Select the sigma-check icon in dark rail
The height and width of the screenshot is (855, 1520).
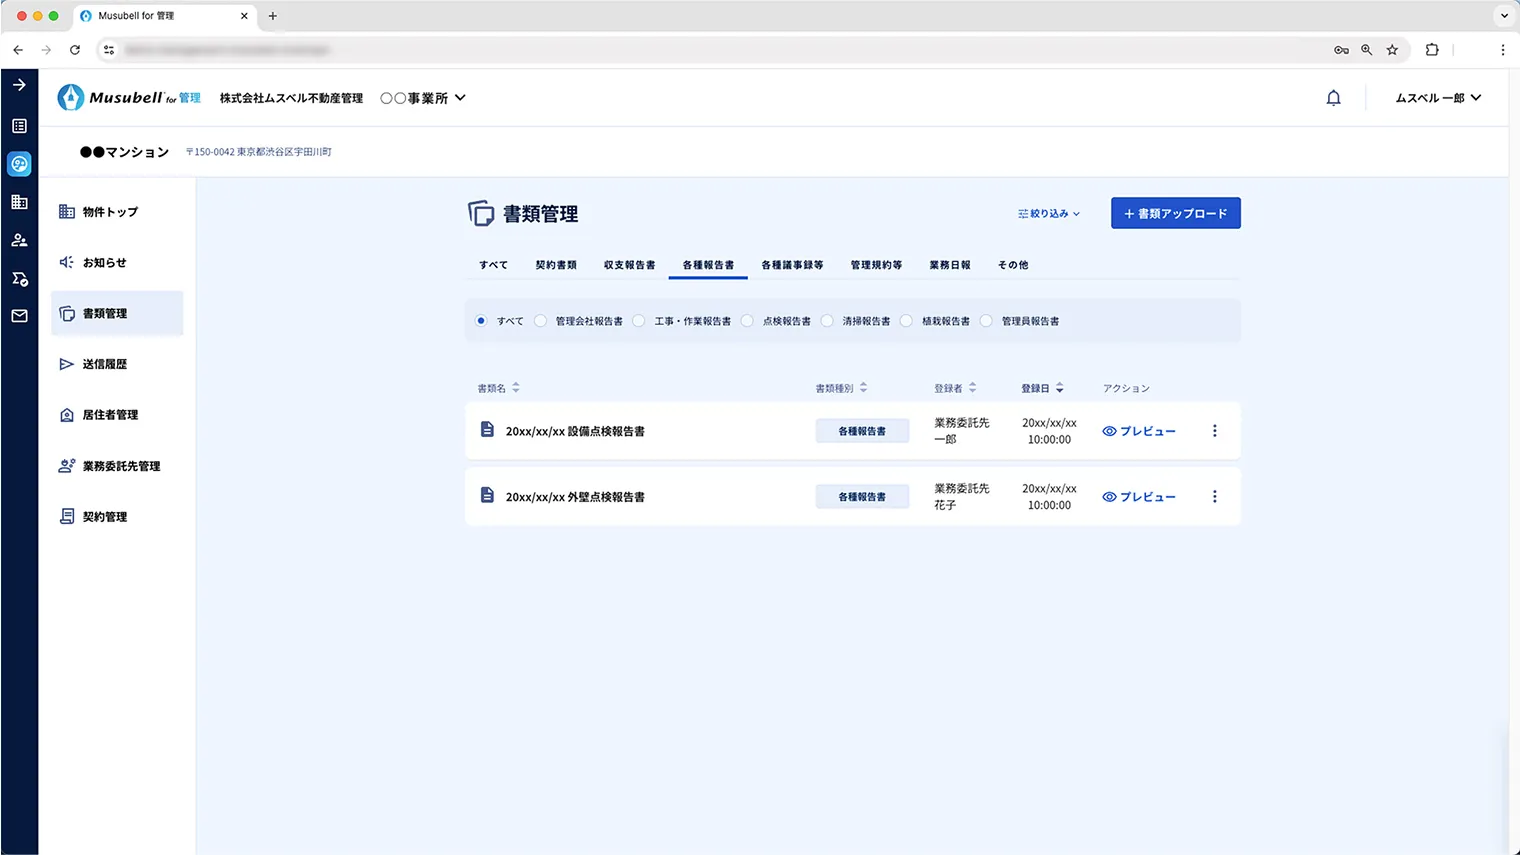19,278
